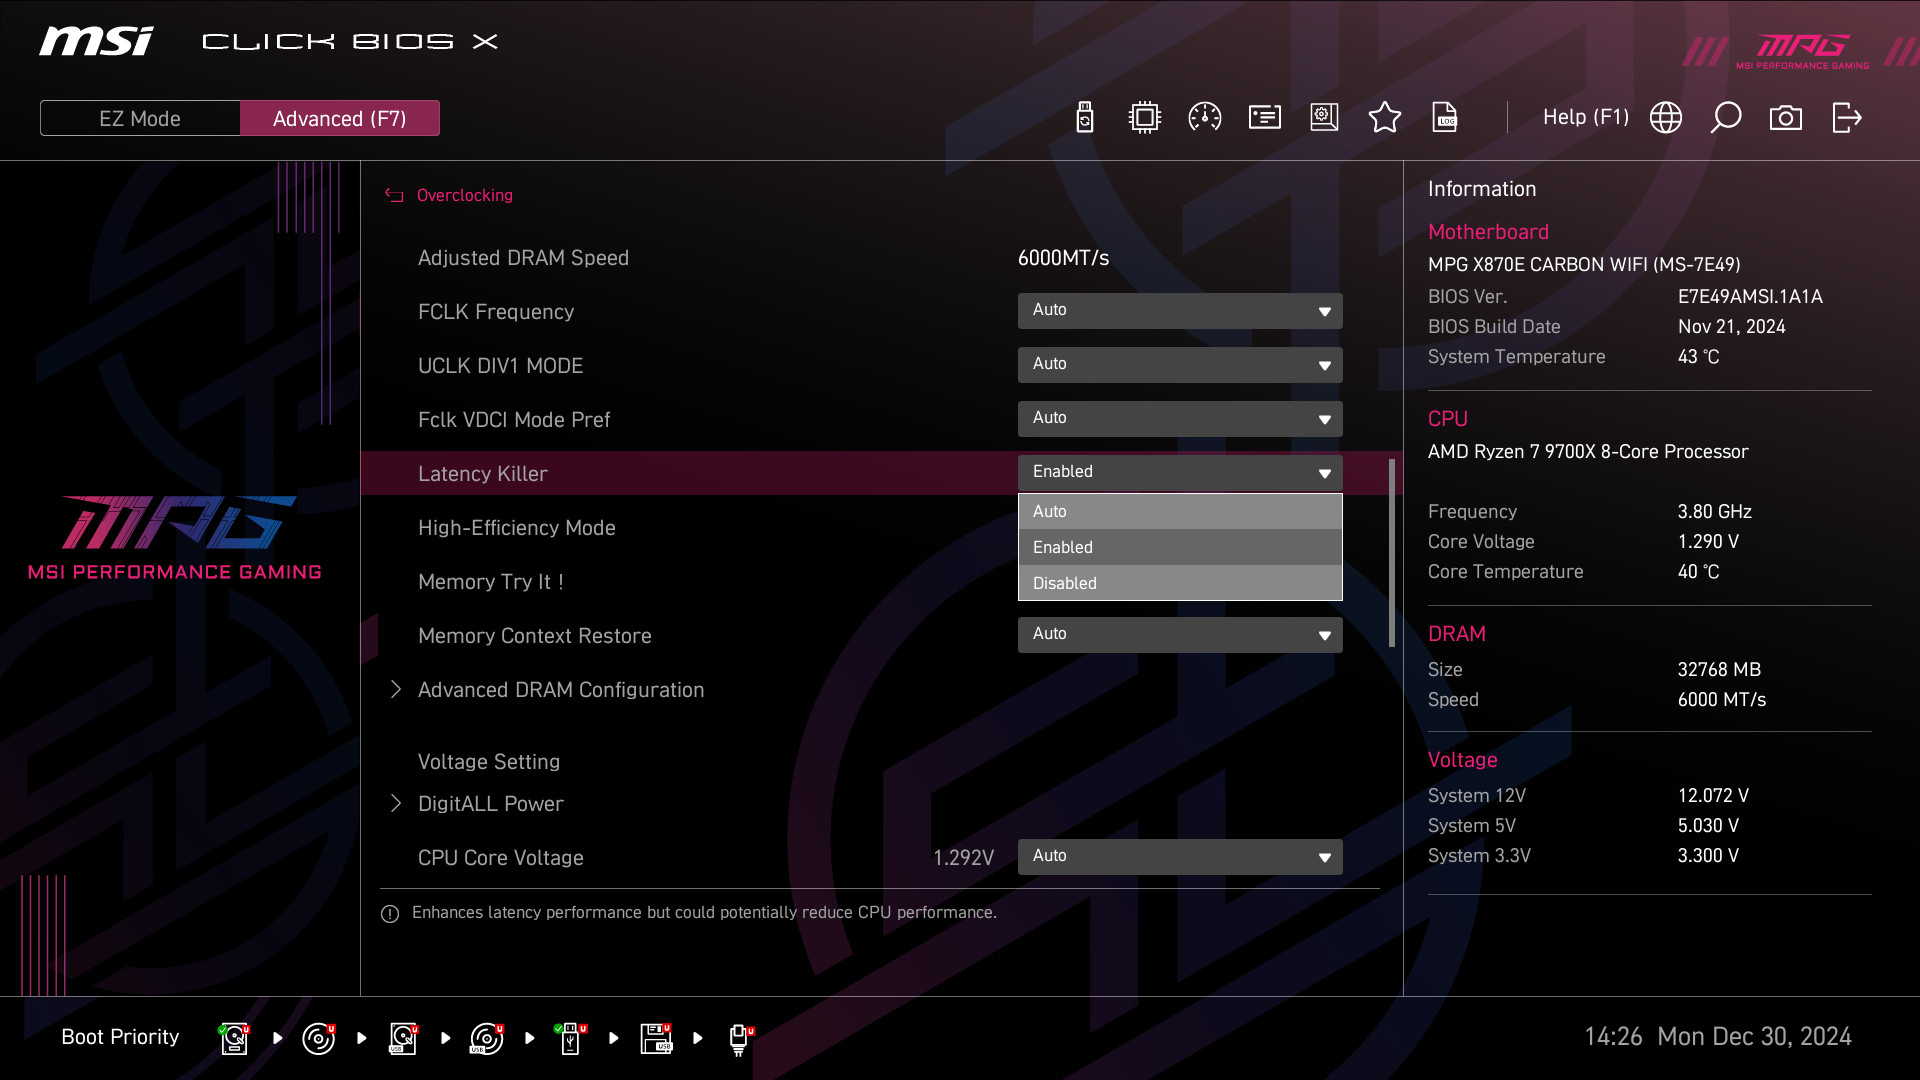This screenshot has height=1080, width=1920.
Task: Click the Boot Priority label
Action: click(x=120, y=1037)
